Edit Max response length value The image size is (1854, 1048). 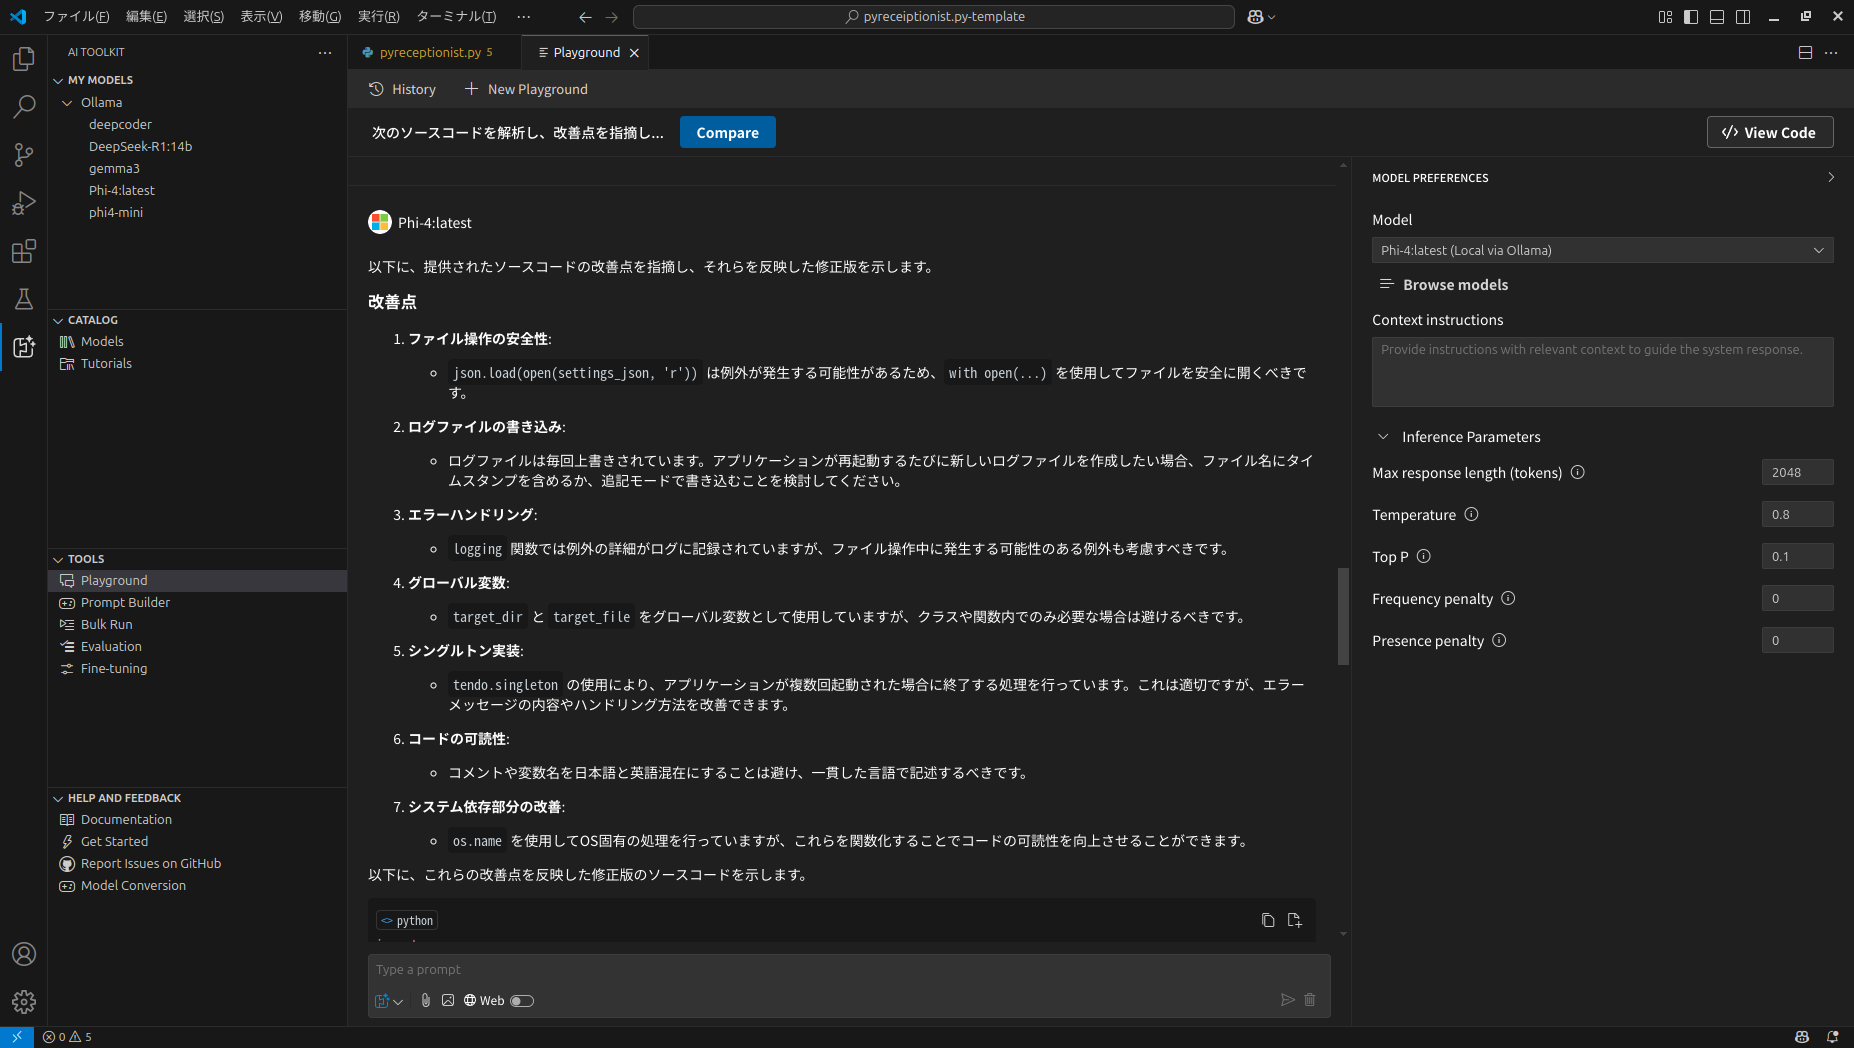pyautogui.click(x=1797, y=472)
